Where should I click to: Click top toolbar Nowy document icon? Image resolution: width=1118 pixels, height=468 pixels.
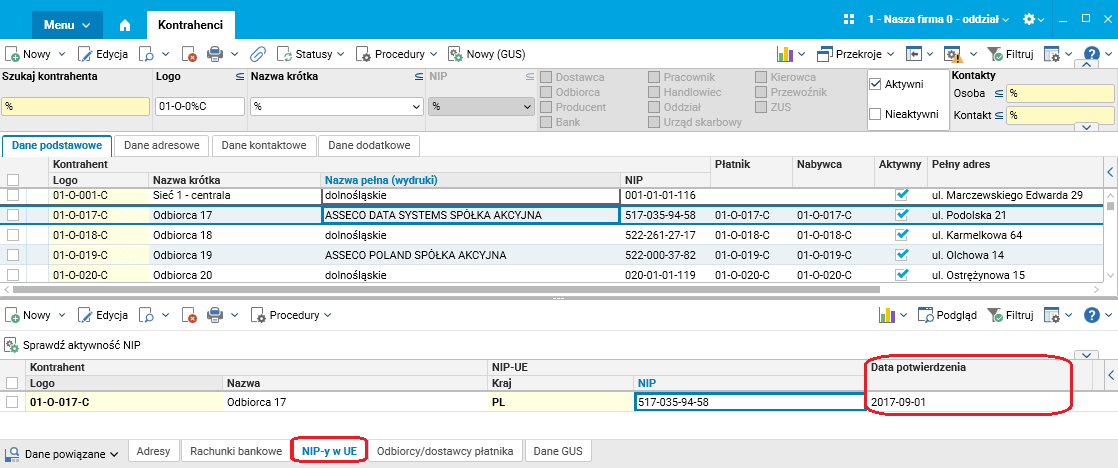[12, 54]
